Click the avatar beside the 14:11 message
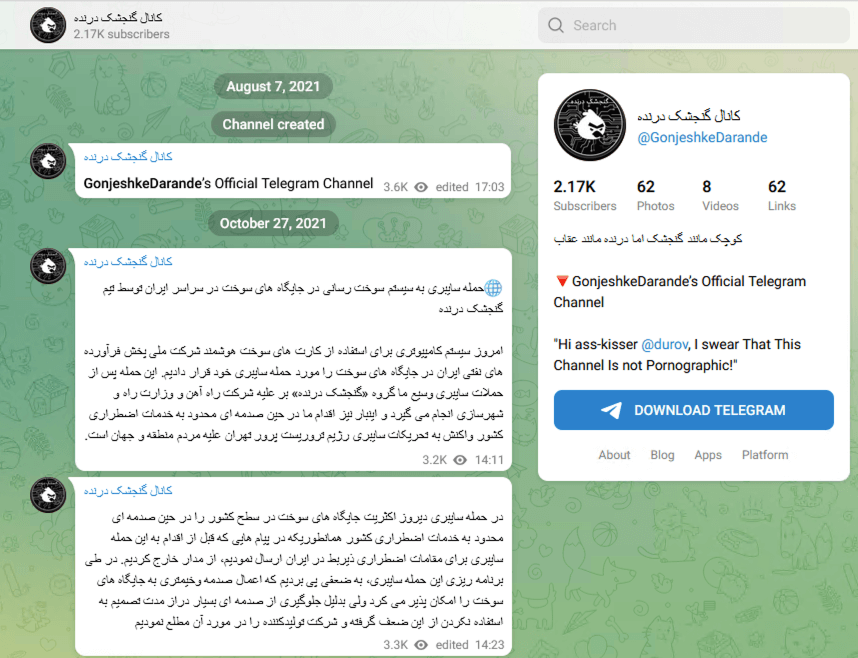This screenshot has height=658, width=858. pyautogui.click(x=48, y=267)
